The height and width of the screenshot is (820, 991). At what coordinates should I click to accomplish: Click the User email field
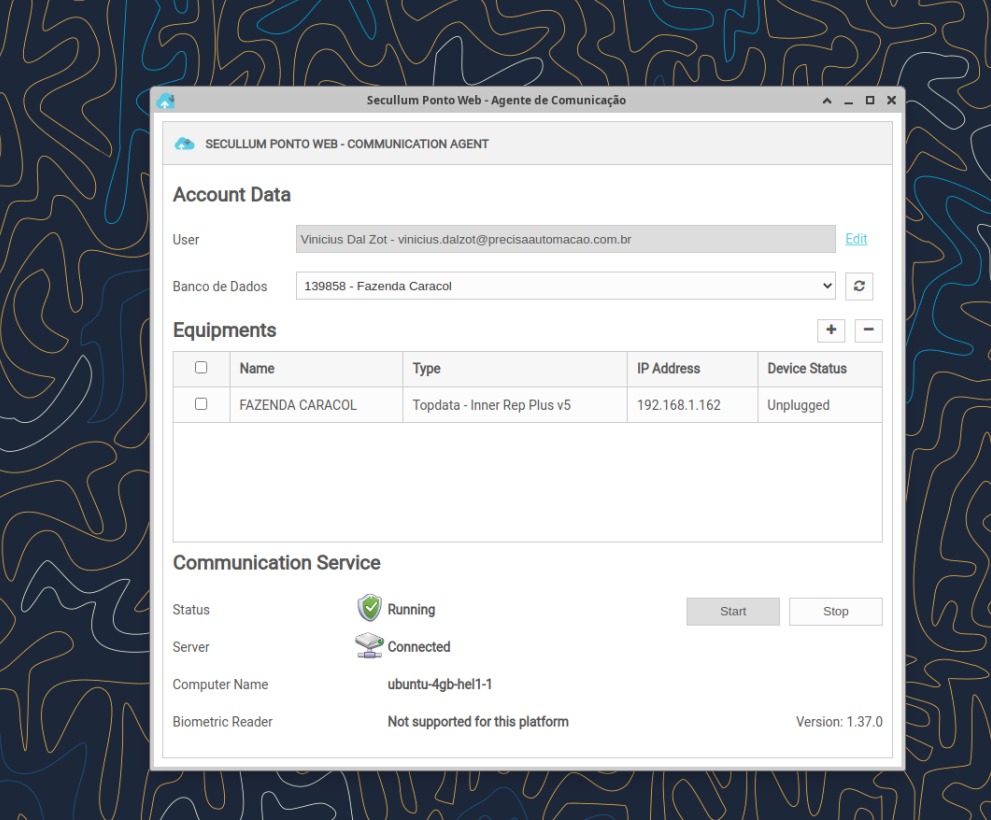[x=565, y=239]
